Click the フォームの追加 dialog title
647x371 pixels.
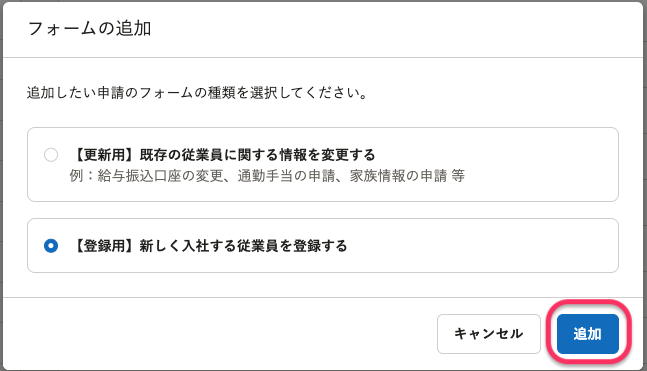(89, 28)
